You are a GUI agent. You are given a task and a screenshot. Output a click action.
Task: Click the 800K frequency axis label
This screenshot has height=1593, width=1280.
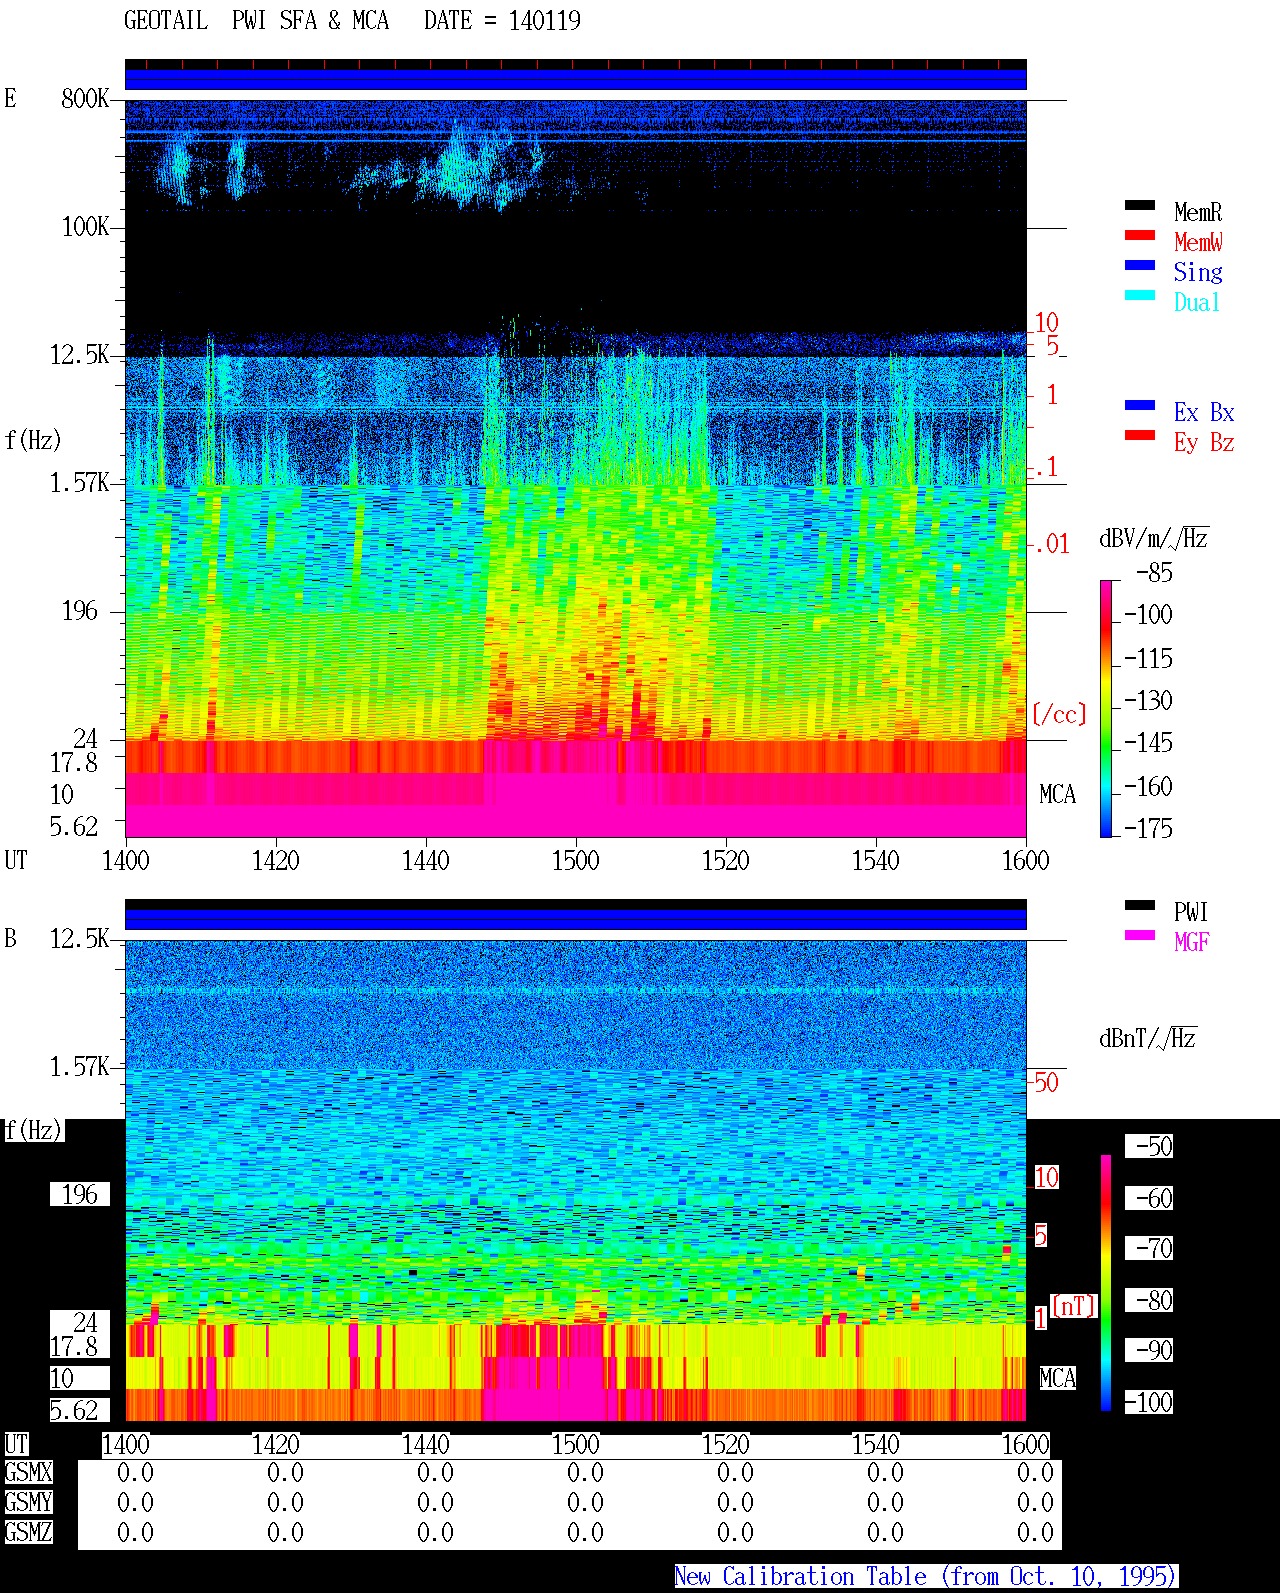click(x=85, y=98)
